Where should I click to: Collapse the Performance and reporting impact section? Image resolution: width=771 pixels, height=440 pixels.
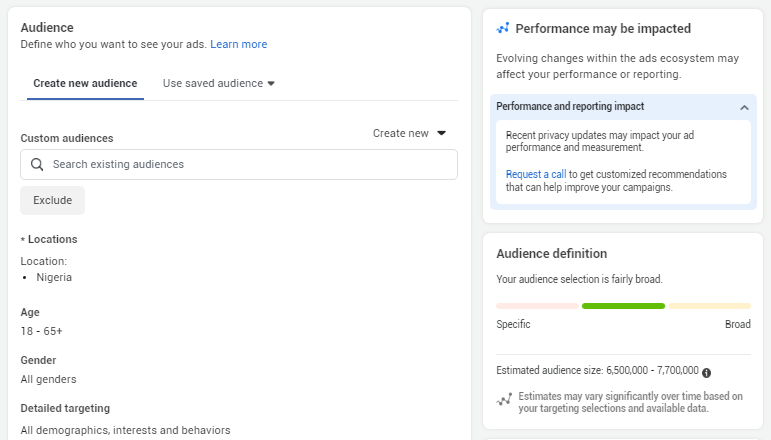tap(744, 107)
